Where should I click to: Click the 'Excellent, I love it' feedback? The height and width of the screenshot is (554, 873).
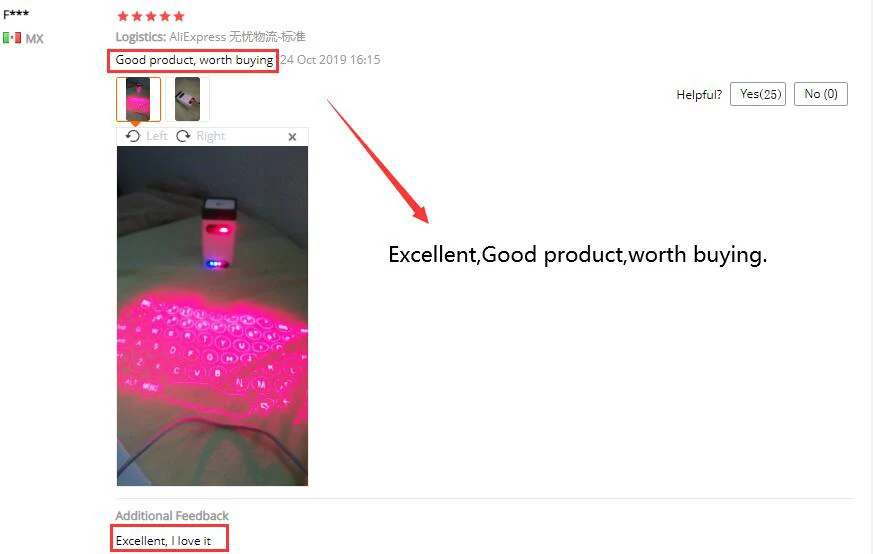[x=163, y=541]
